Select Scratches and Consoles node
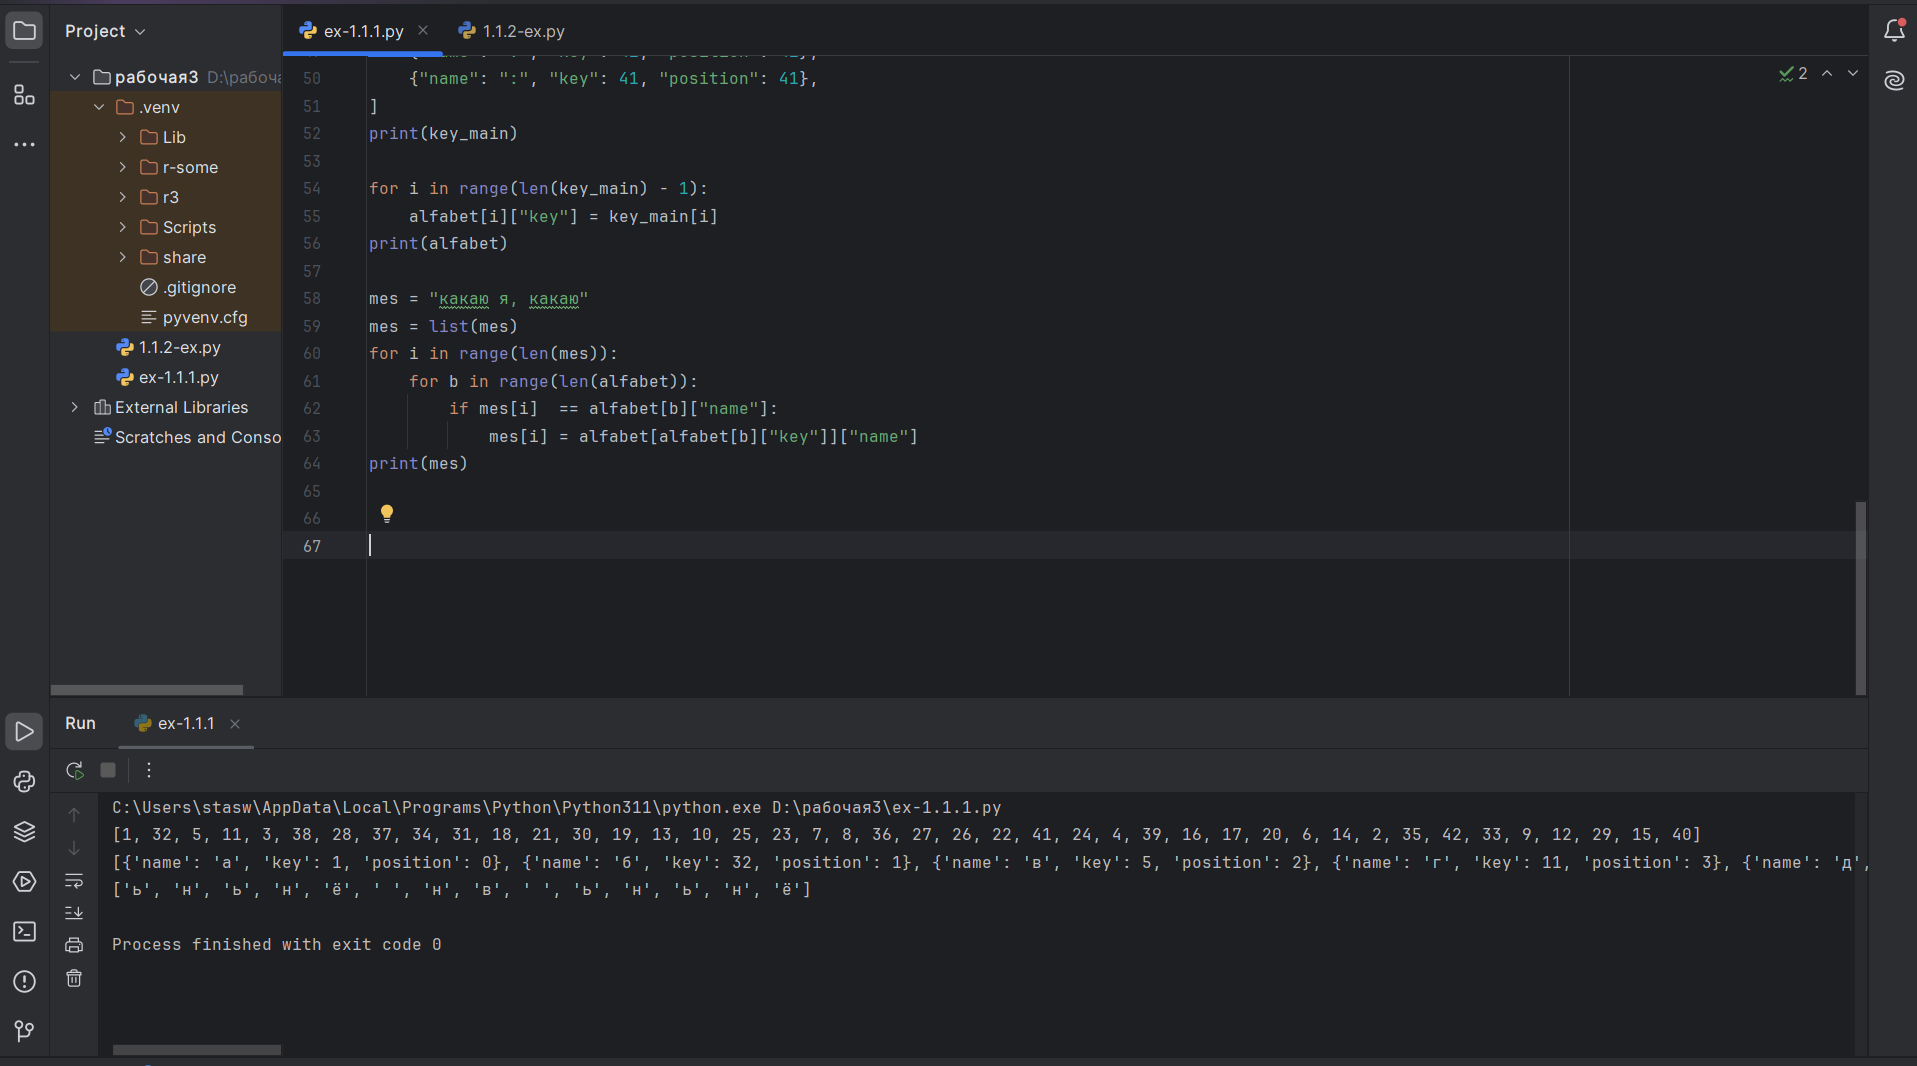 coord(187,437)
